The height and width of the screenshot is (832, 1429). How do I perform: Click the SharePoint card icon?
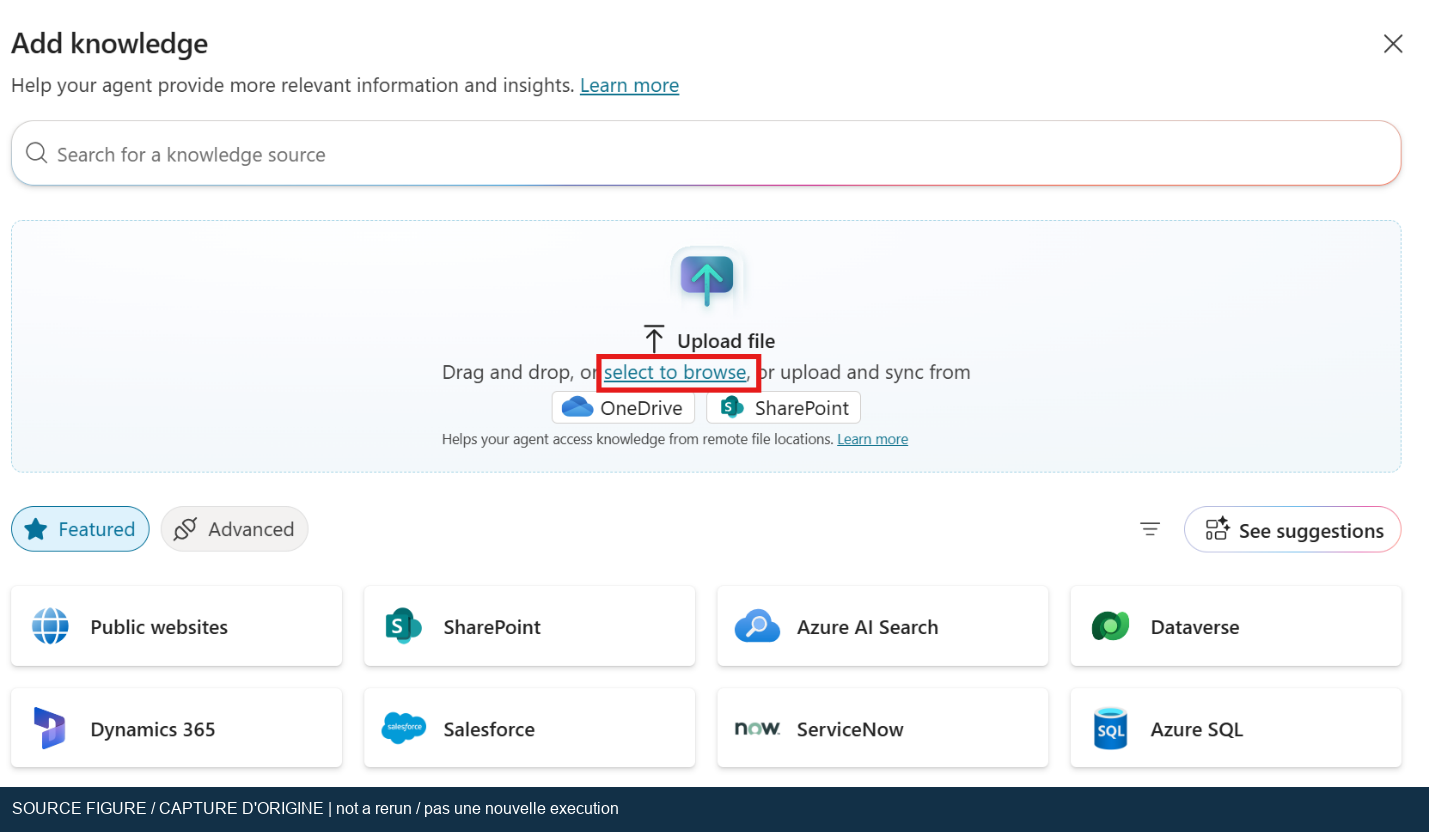point(403,627)
